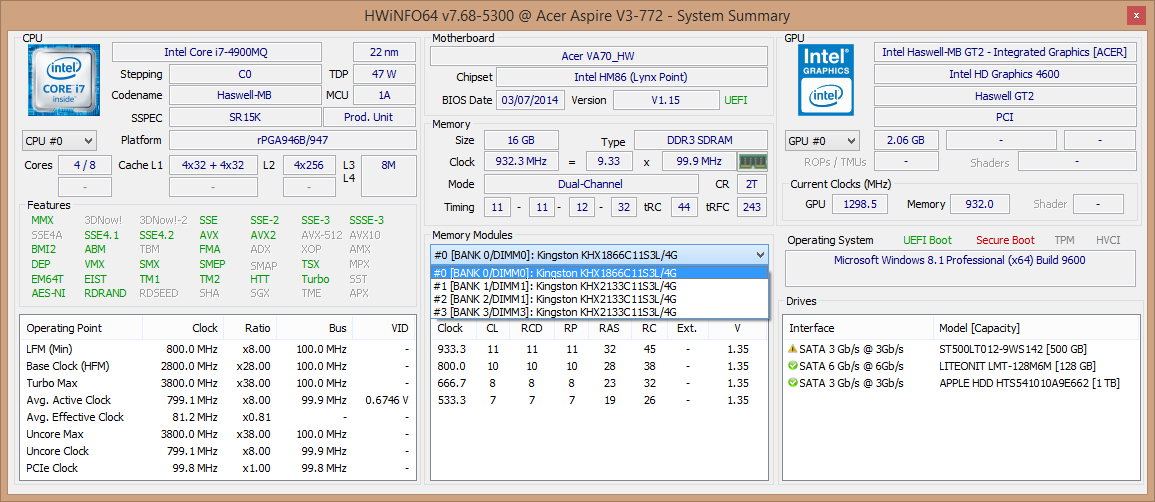Image resolution: width=1155 pixels, height=502 pixels.
Task: Click the Turbo feature label
Action: pyautogui.click(x=315, y=279)
